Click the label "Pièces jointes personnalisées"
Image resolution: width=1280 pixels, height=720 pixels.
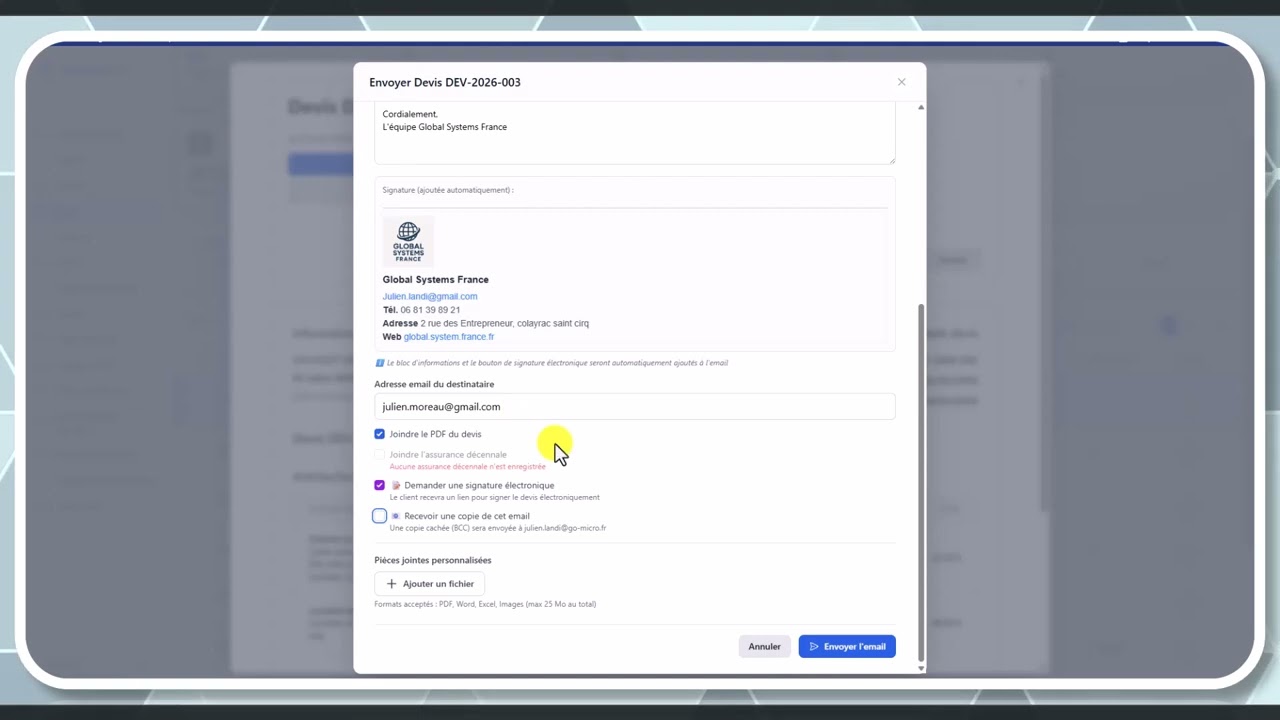pos(433,560)
